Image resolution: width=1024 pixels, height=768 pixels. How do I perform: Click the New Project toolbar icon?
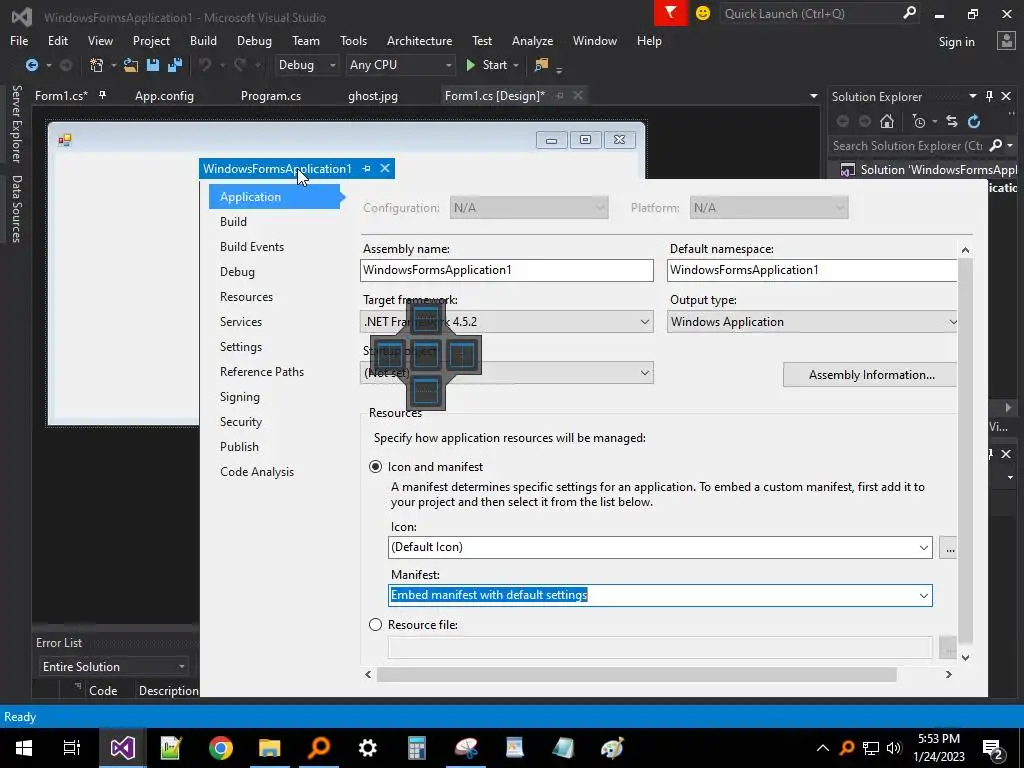pyautogui.click(x=97, y=65)
